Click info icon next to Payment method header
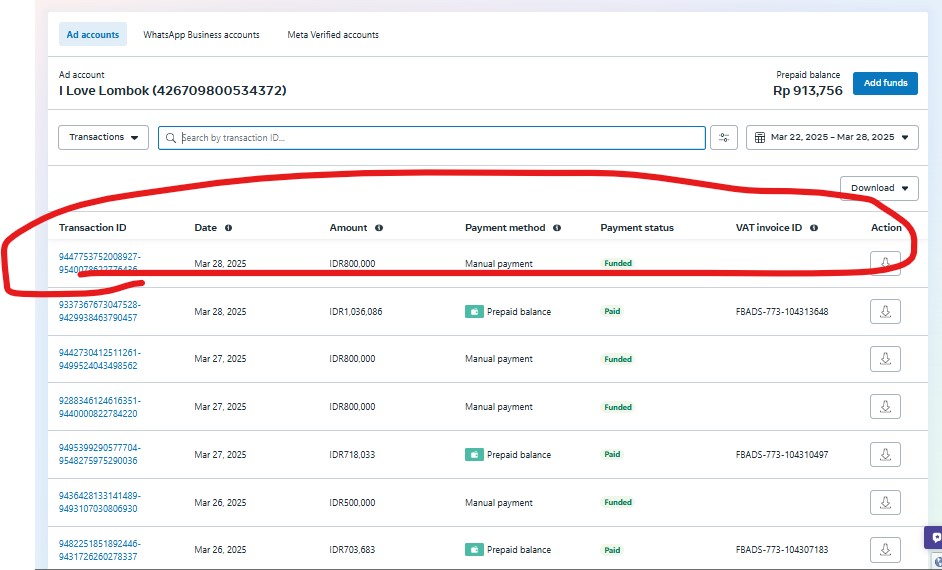Viewport: 942px width, 570px height. click(557, 228)
